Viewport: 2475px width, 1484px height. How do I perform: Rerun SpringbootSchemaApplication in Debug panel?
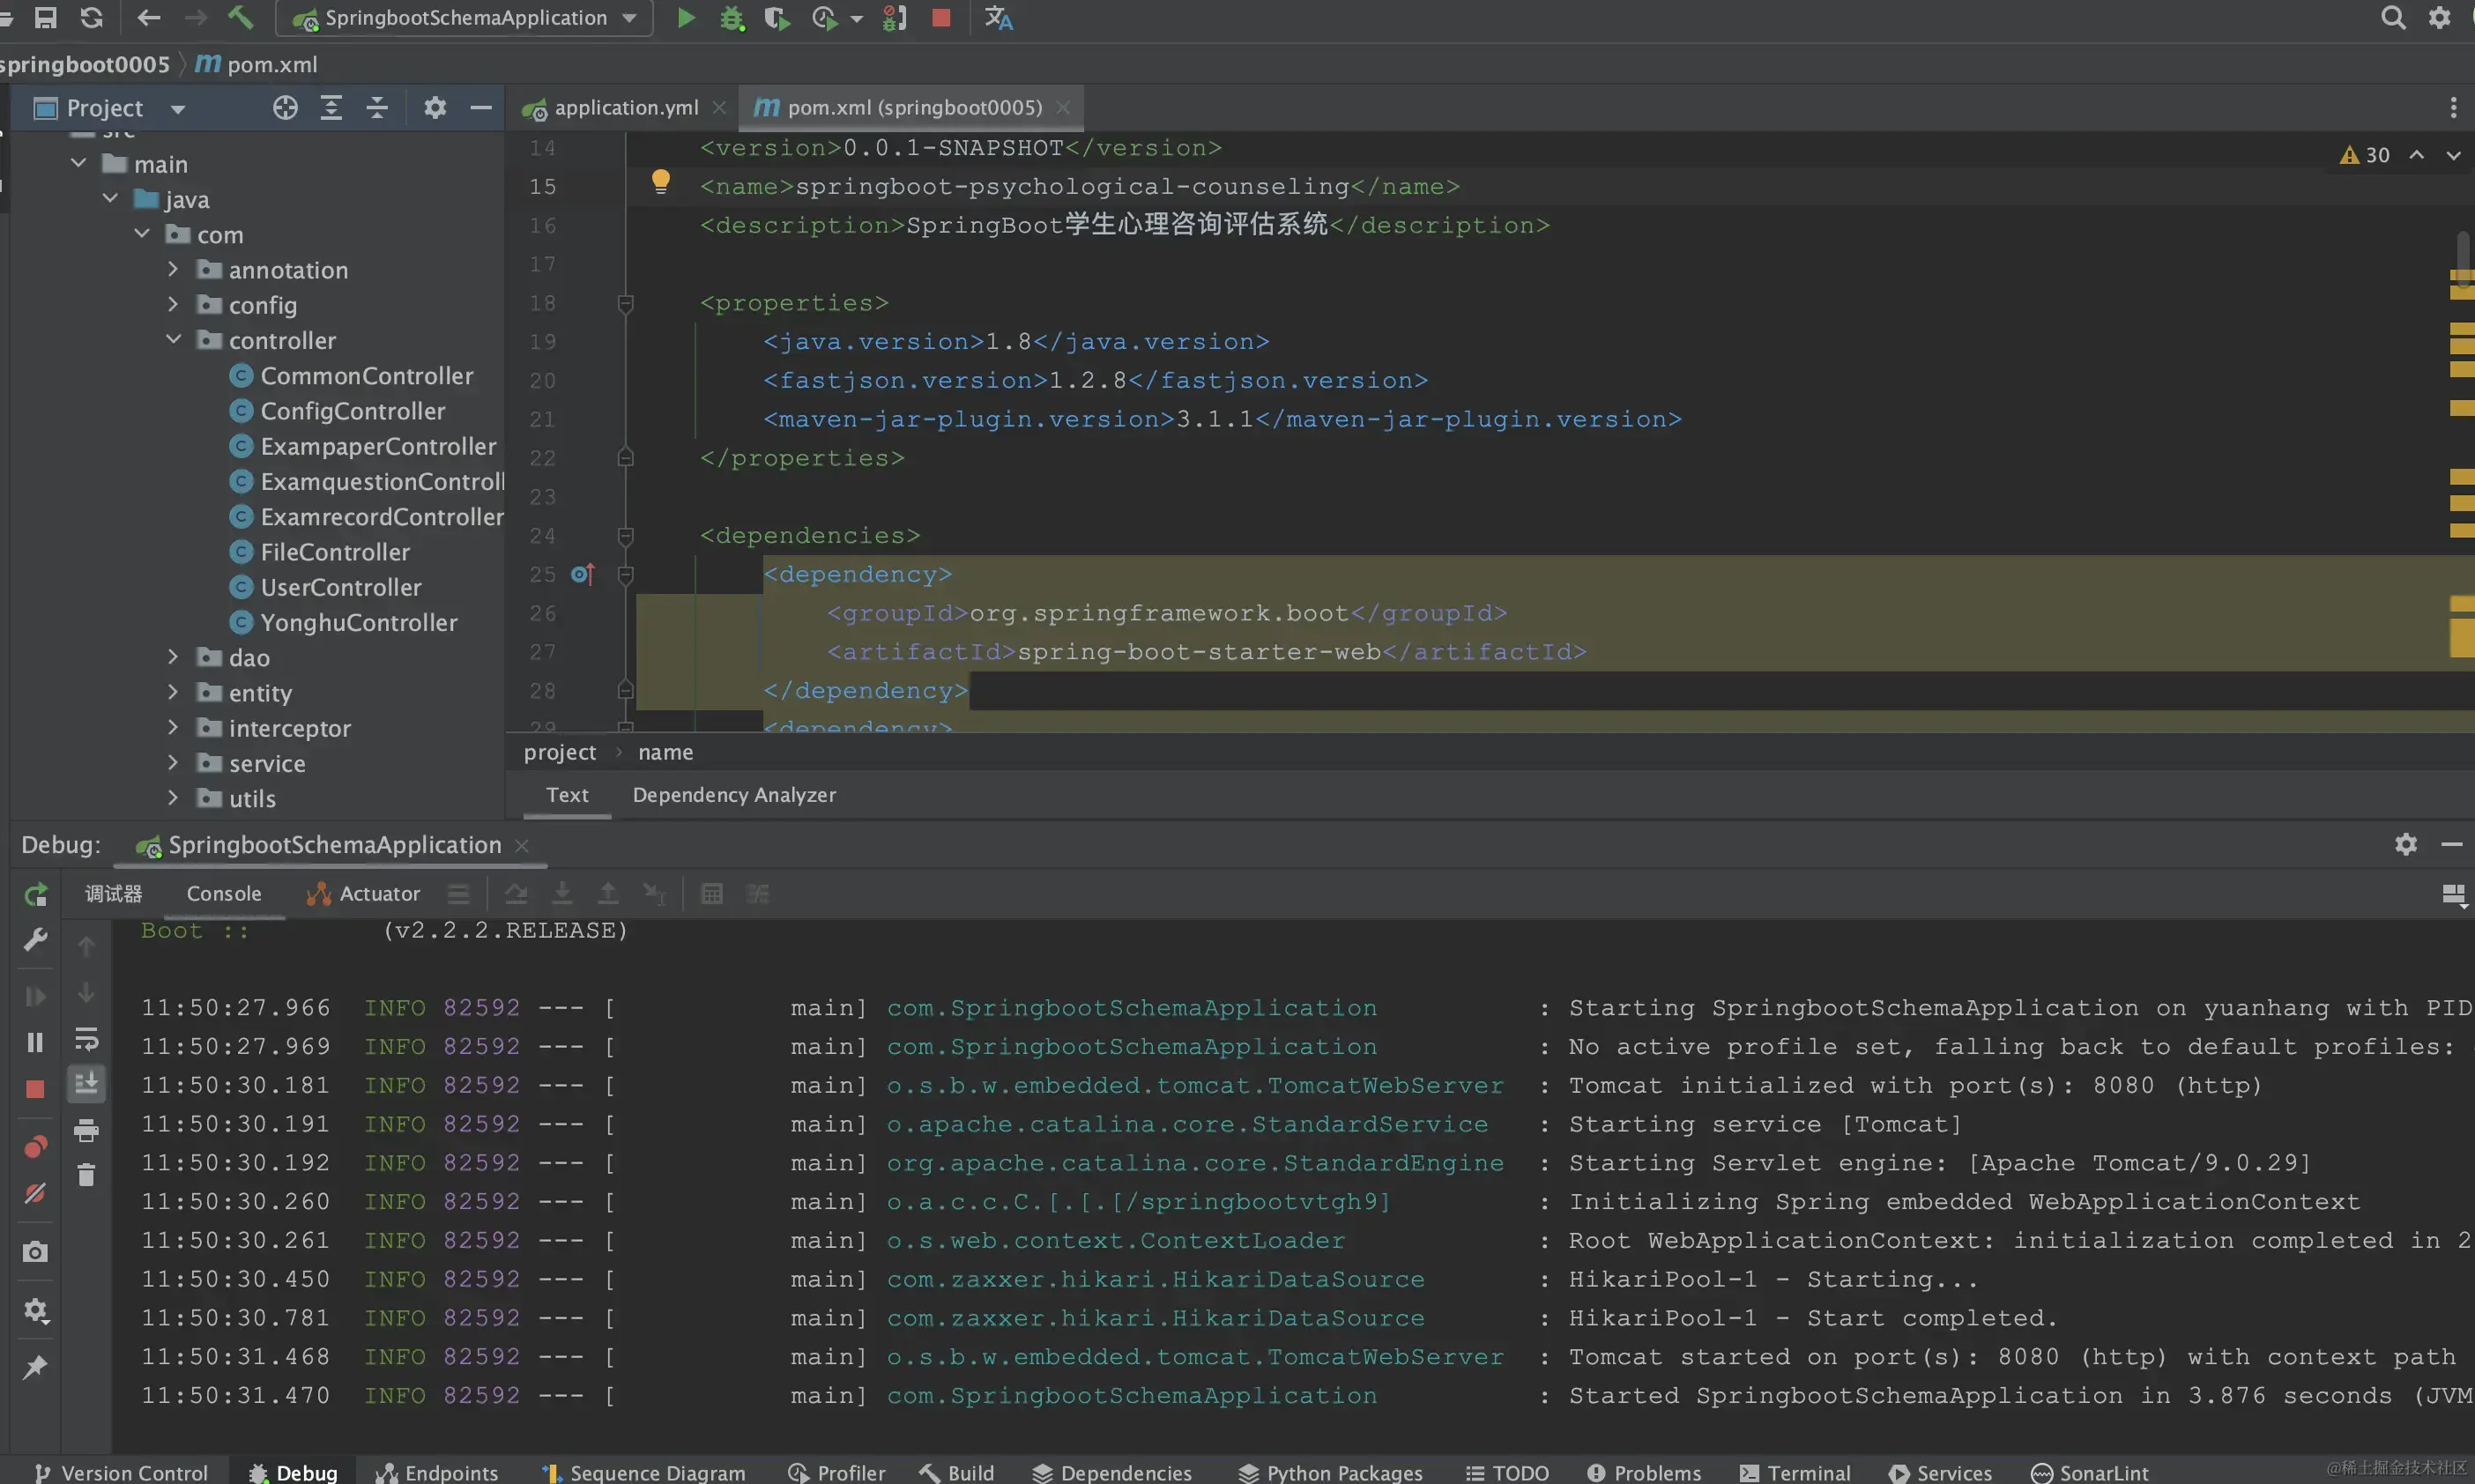(x=35, y=894)
